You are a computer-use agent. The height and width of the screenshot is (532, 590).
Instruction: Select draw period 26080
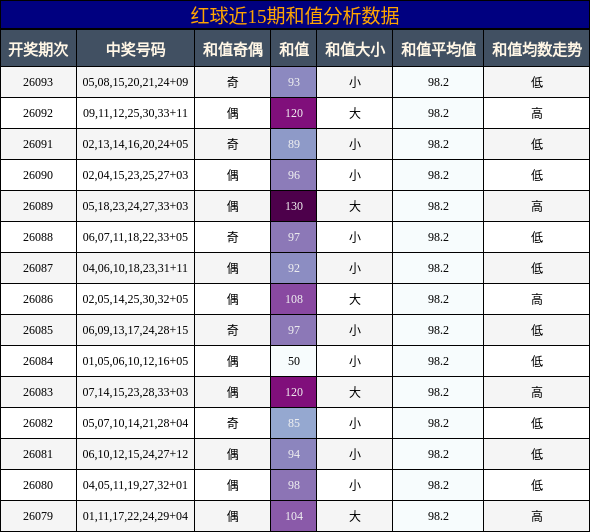[x=38, y=485]
